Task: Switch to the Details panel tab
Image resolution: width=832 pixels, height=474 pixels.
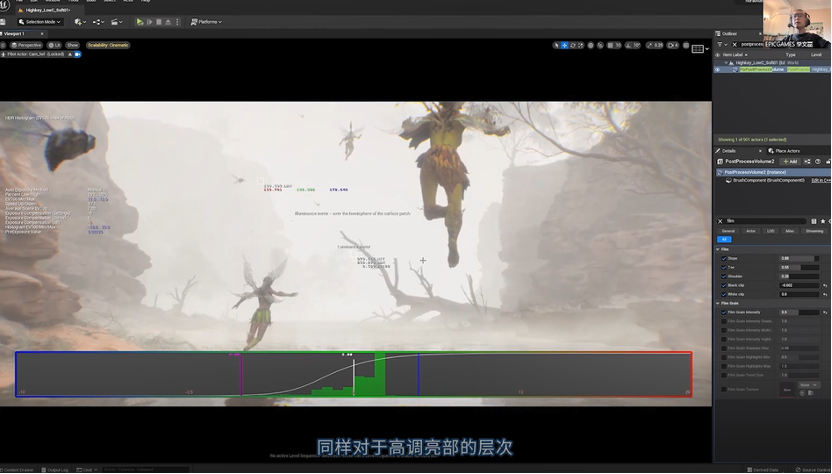Action: (x=729, y=151)
